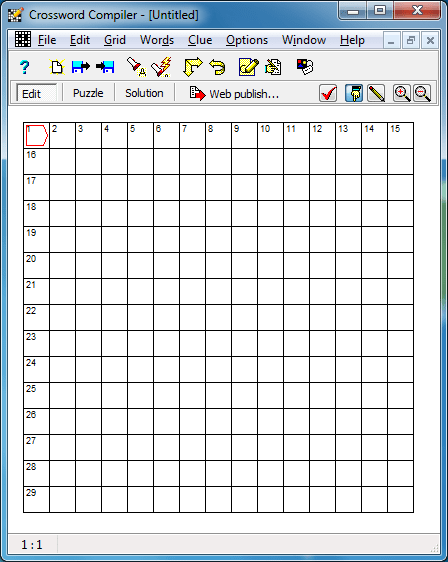This screenshot has height=562, width=448.
Task: Select the grid square numbered 12
Action: [x=323, y=135]
